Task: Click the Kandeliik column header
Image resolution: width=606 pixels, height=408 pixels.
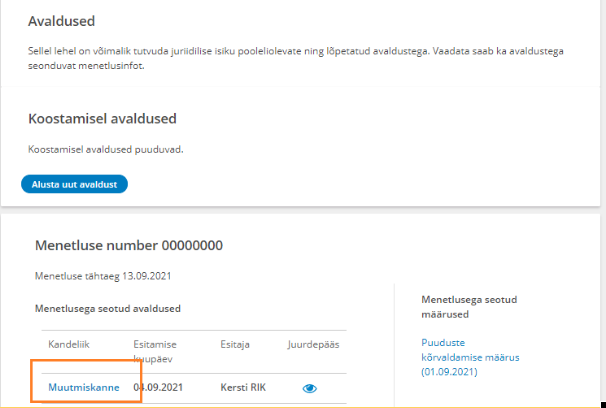Action: (69, 344)
